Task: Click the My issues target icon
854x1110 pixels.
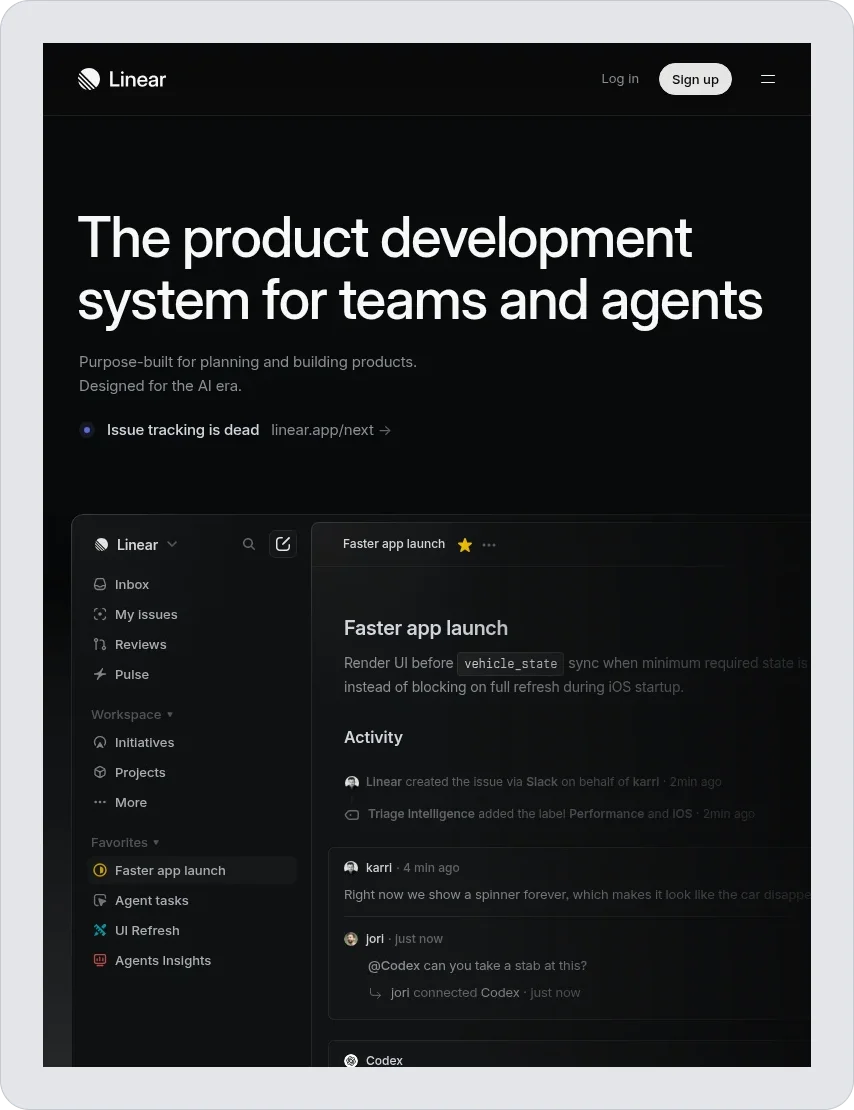Action: 100,614
